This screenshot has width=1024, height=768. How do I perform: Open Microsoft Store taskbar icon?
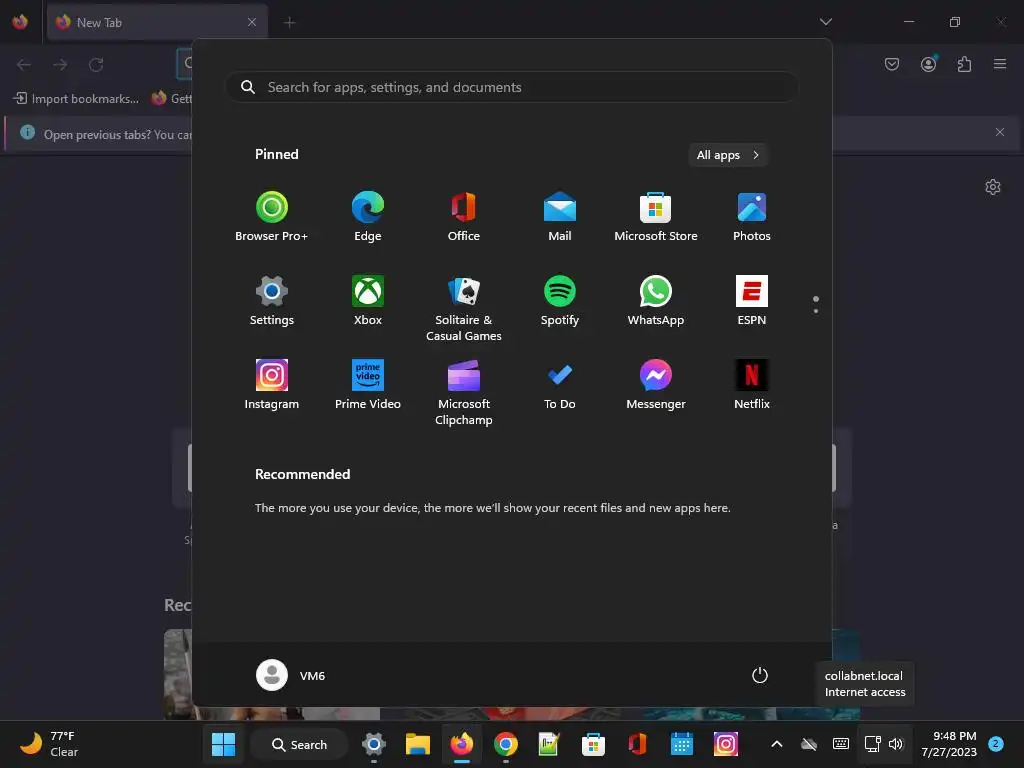[593, 744]
